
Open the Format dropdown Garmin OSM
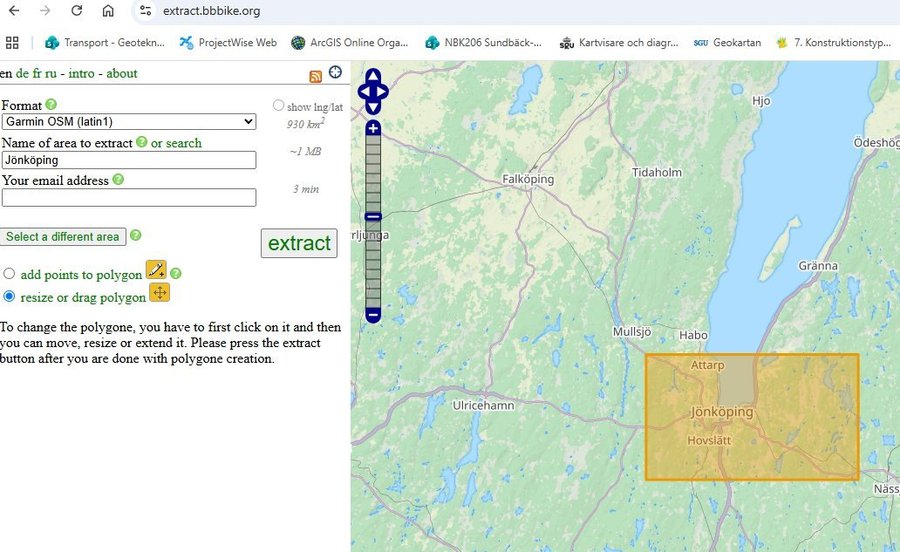[129, 122]
